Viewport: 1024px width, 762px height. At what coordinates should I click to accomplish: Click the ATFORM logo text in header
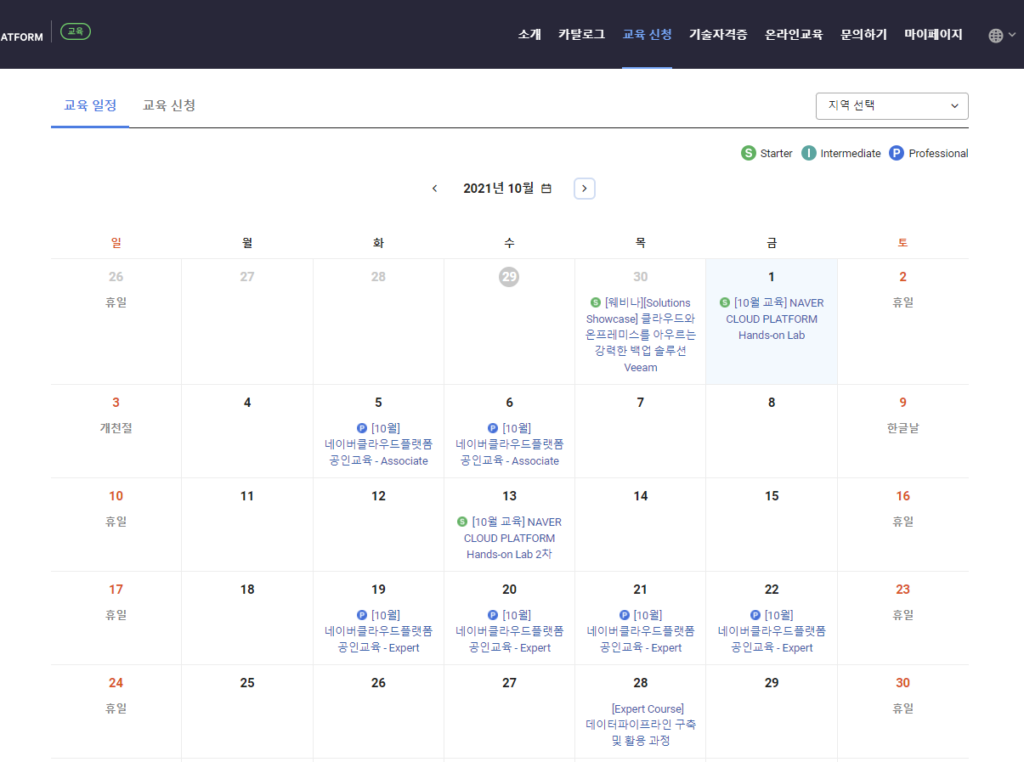(22, 37)
